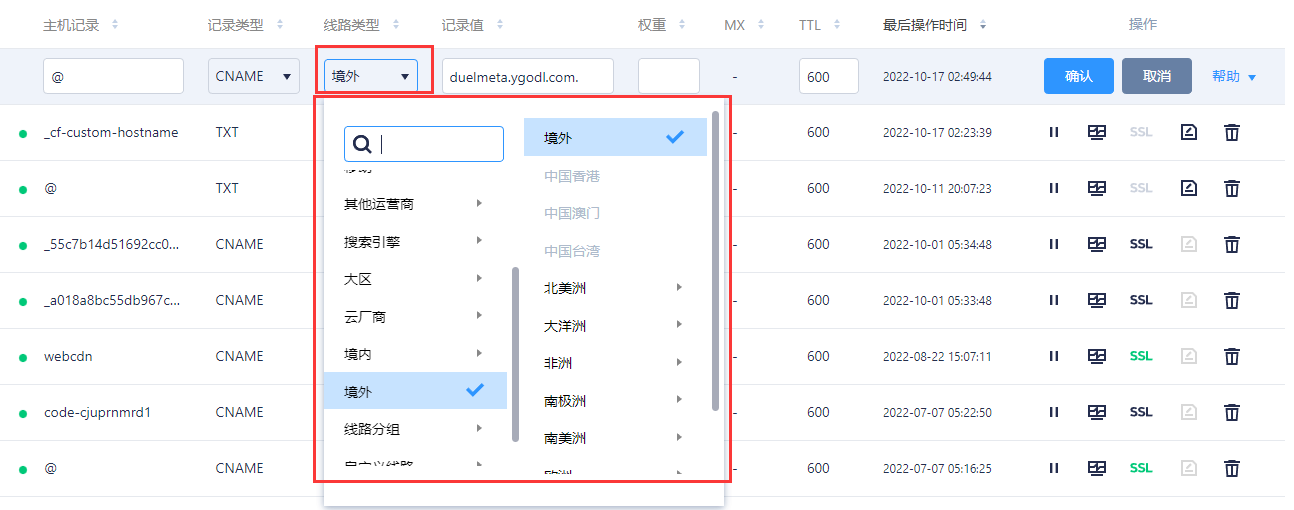Image resolution: width=1294 pixels, height=510 pixels.
Task: Click the record value field duelmeta.ygodl.com.
Action: pyautogui.click(x=528, y=76)
